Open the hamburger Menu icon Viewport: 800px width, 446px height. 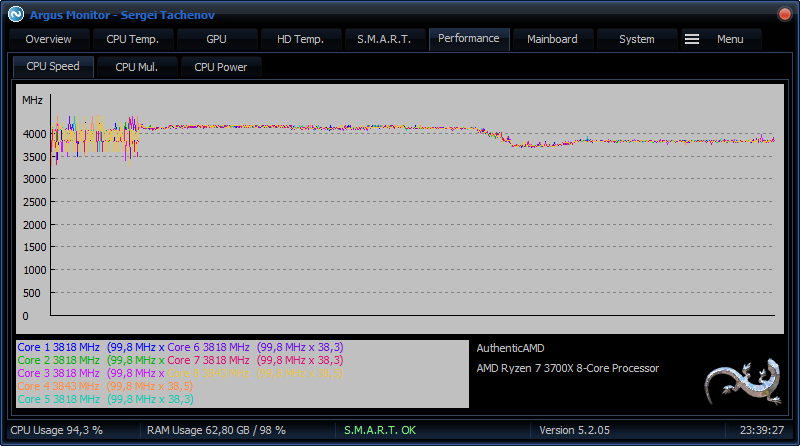[692, 39]
